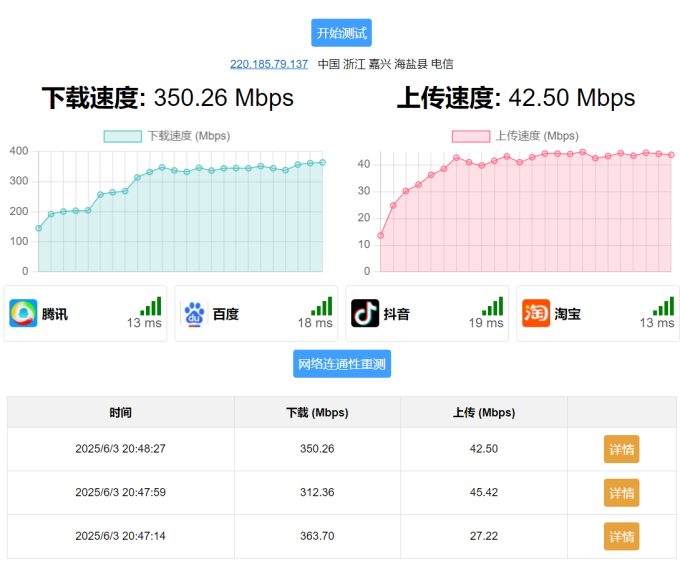This screenshot has width=680, height=561.
Task: Click the 下载速度: 350.26 Mbps heading
Action: point(168,98)
